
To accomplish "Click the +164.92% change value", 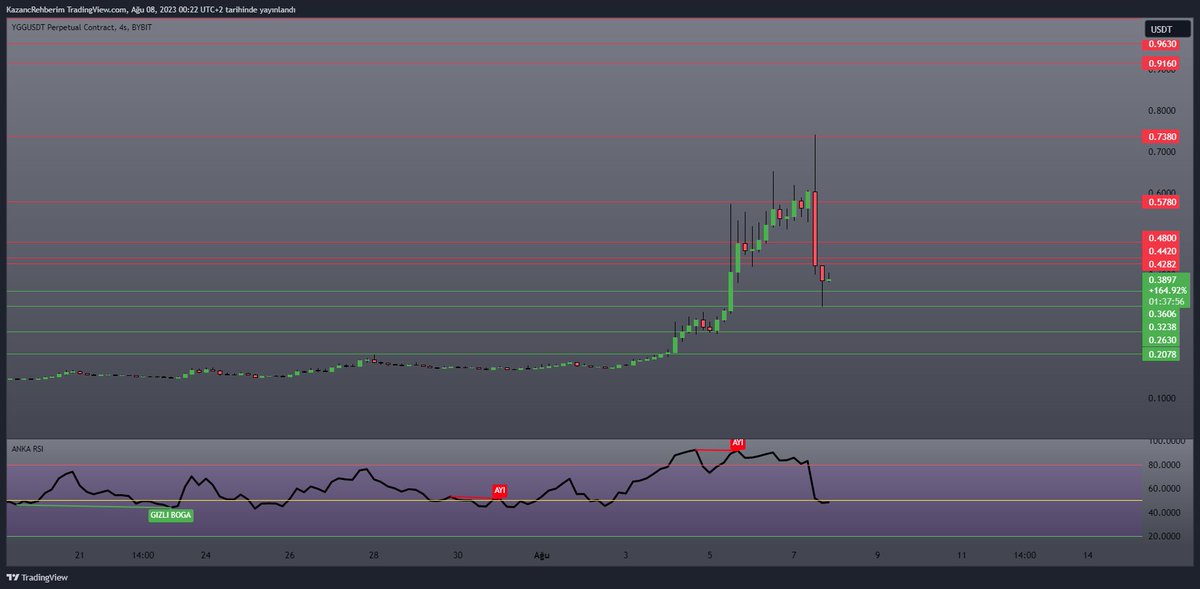I will point(1165,290).
